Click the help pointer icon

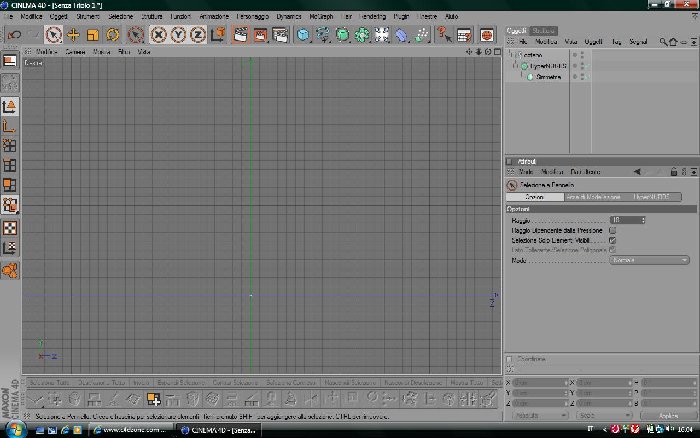click(444, 34)
